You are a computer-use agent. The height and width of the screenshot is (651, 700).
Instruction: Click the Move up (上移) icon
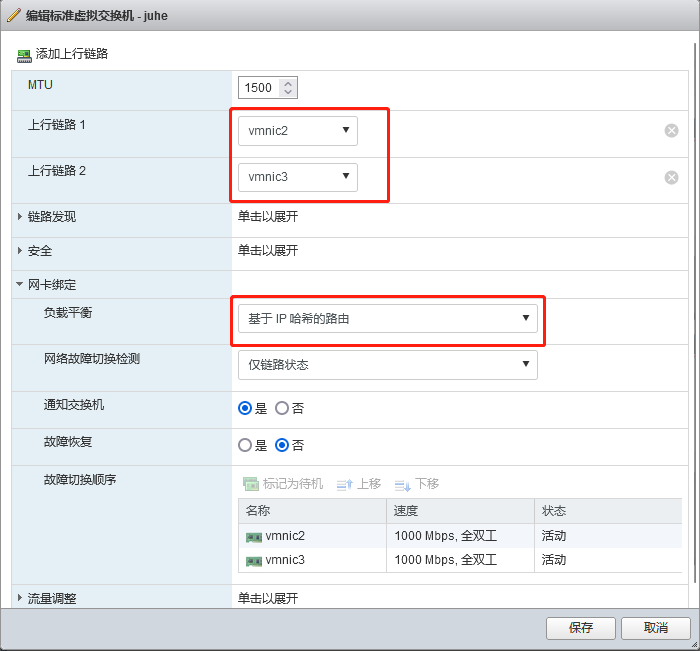point(344,484)
